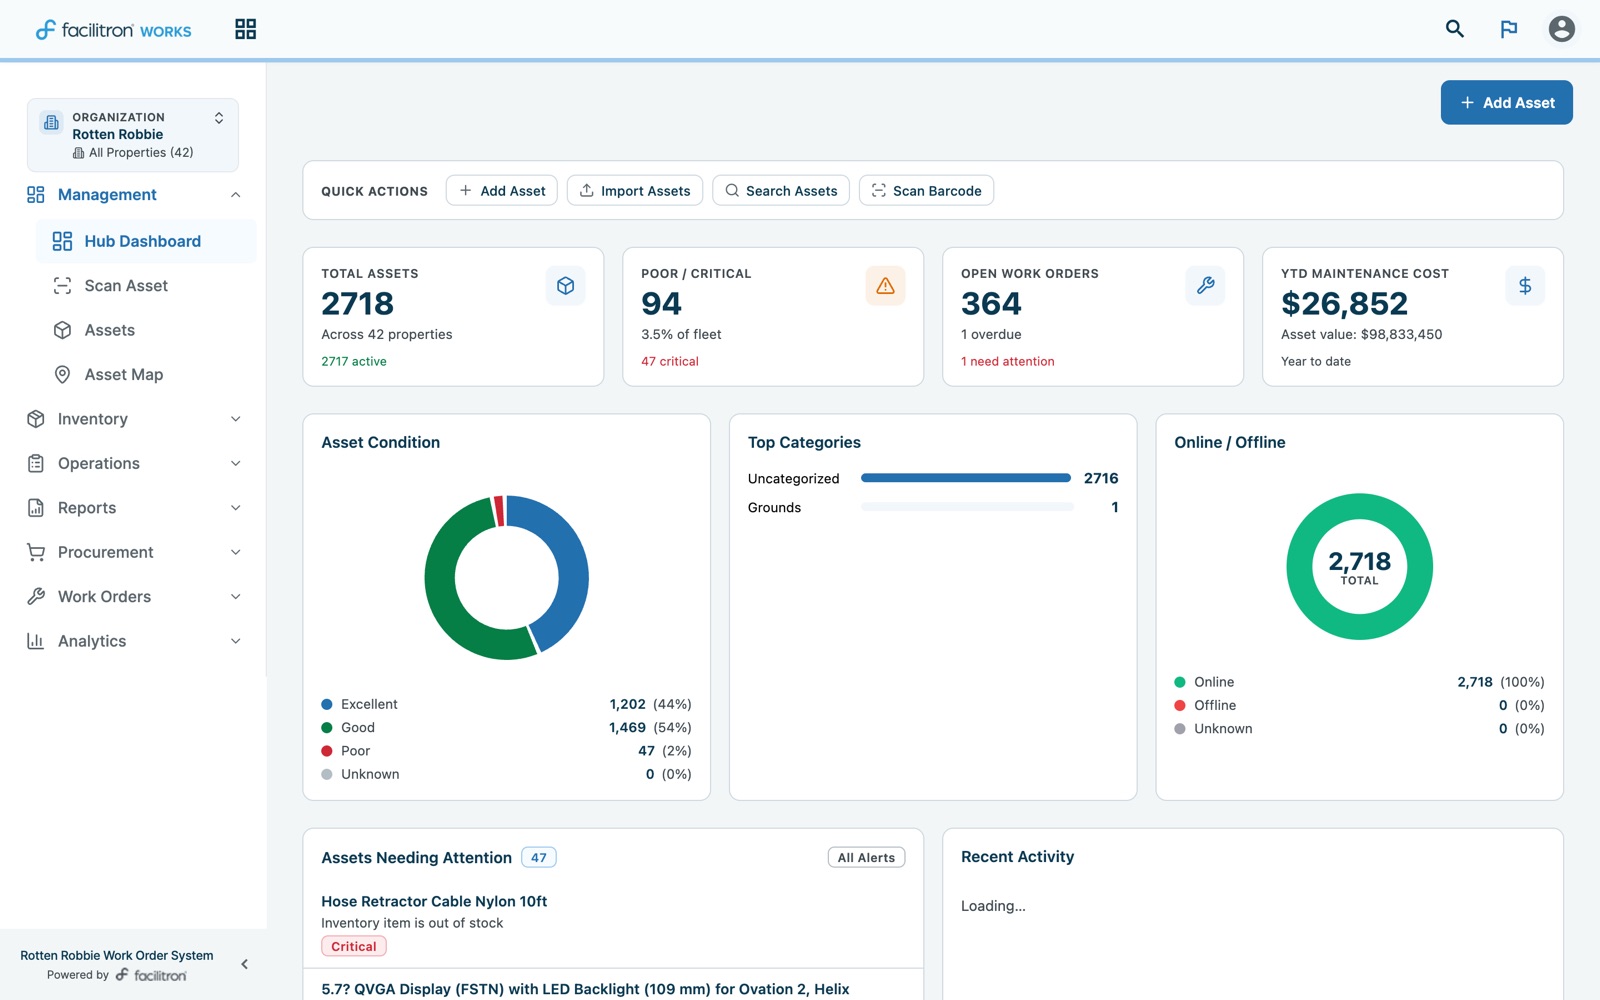Click the Uncategorized category progress bar

coord(966,478)
